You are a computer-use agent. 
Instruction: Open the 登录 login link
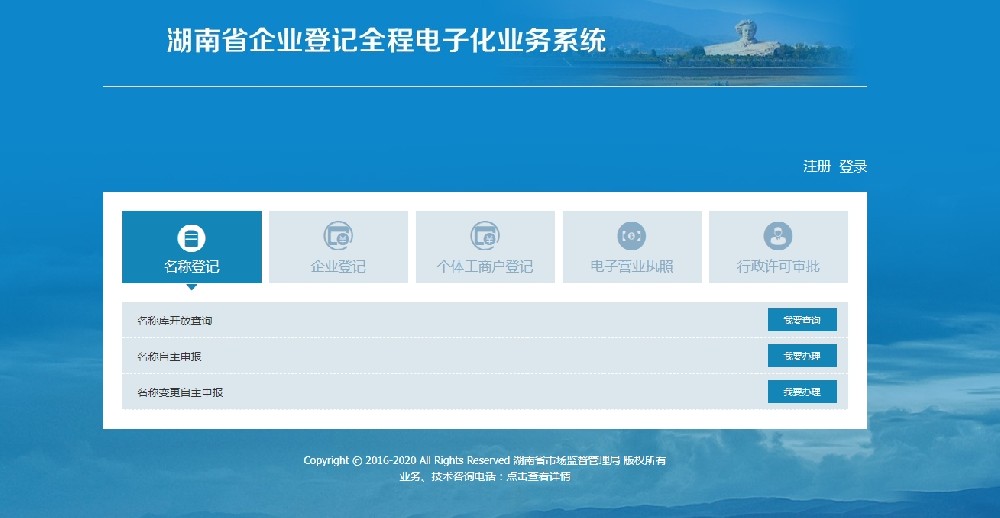(853, 167)
